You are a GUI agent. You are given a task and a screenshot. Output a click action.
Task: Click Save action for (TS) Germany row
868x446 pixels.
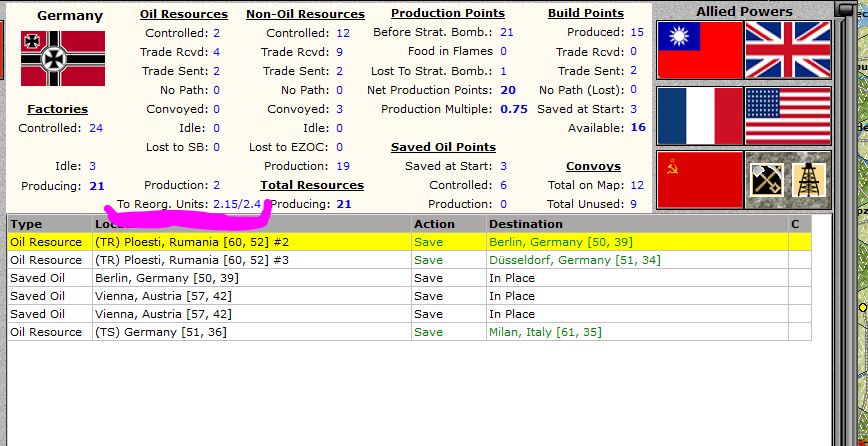[x=428, y=332]
